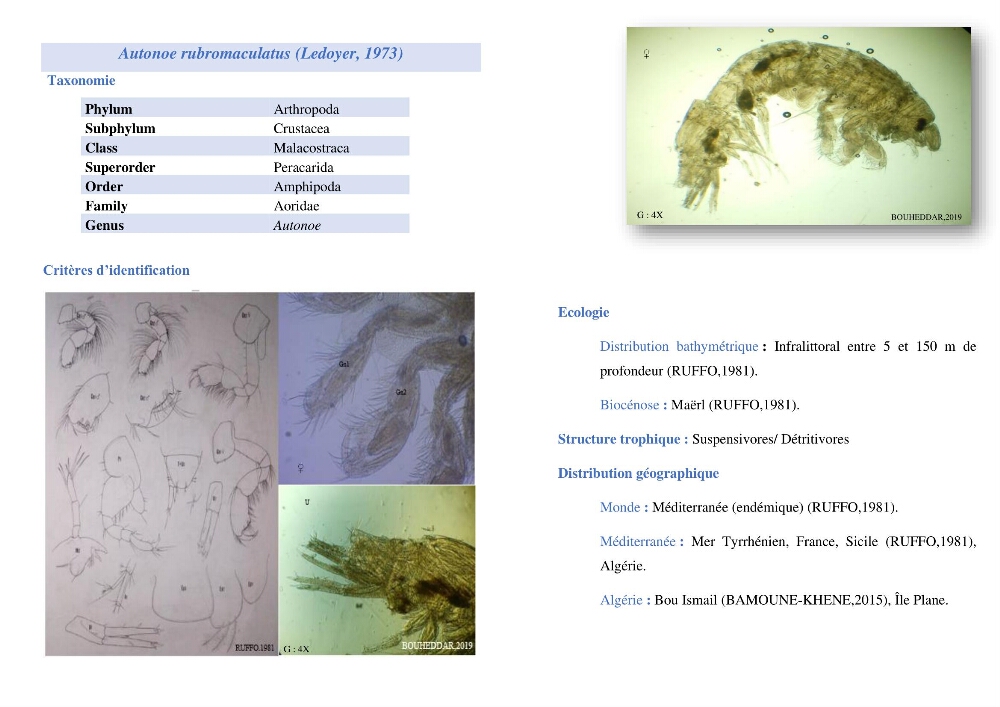
Task: Click the micrograph captioned BOUHEDDAR,2019 beside the drawing plate
Action: point(377,570)
